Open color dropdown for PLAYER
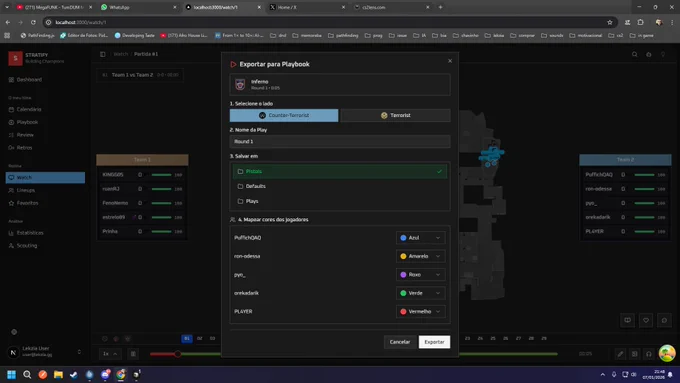680x383 pixels. click(x=420, y=311)
